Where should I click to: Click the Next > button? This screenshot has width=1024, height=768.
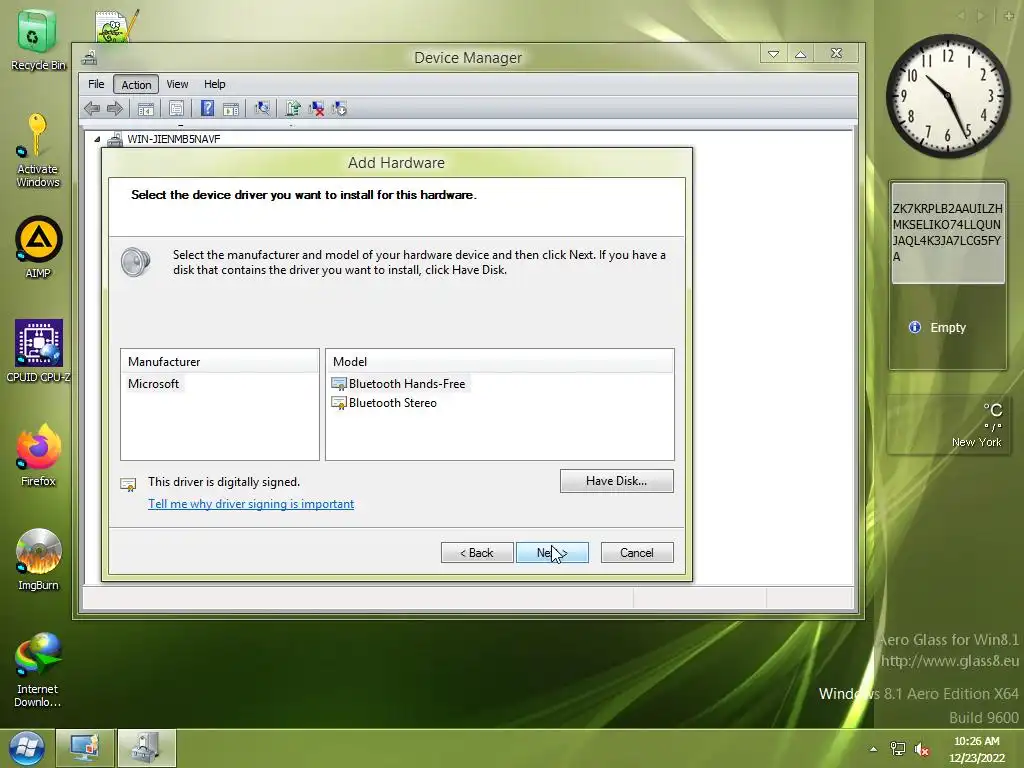552,552
